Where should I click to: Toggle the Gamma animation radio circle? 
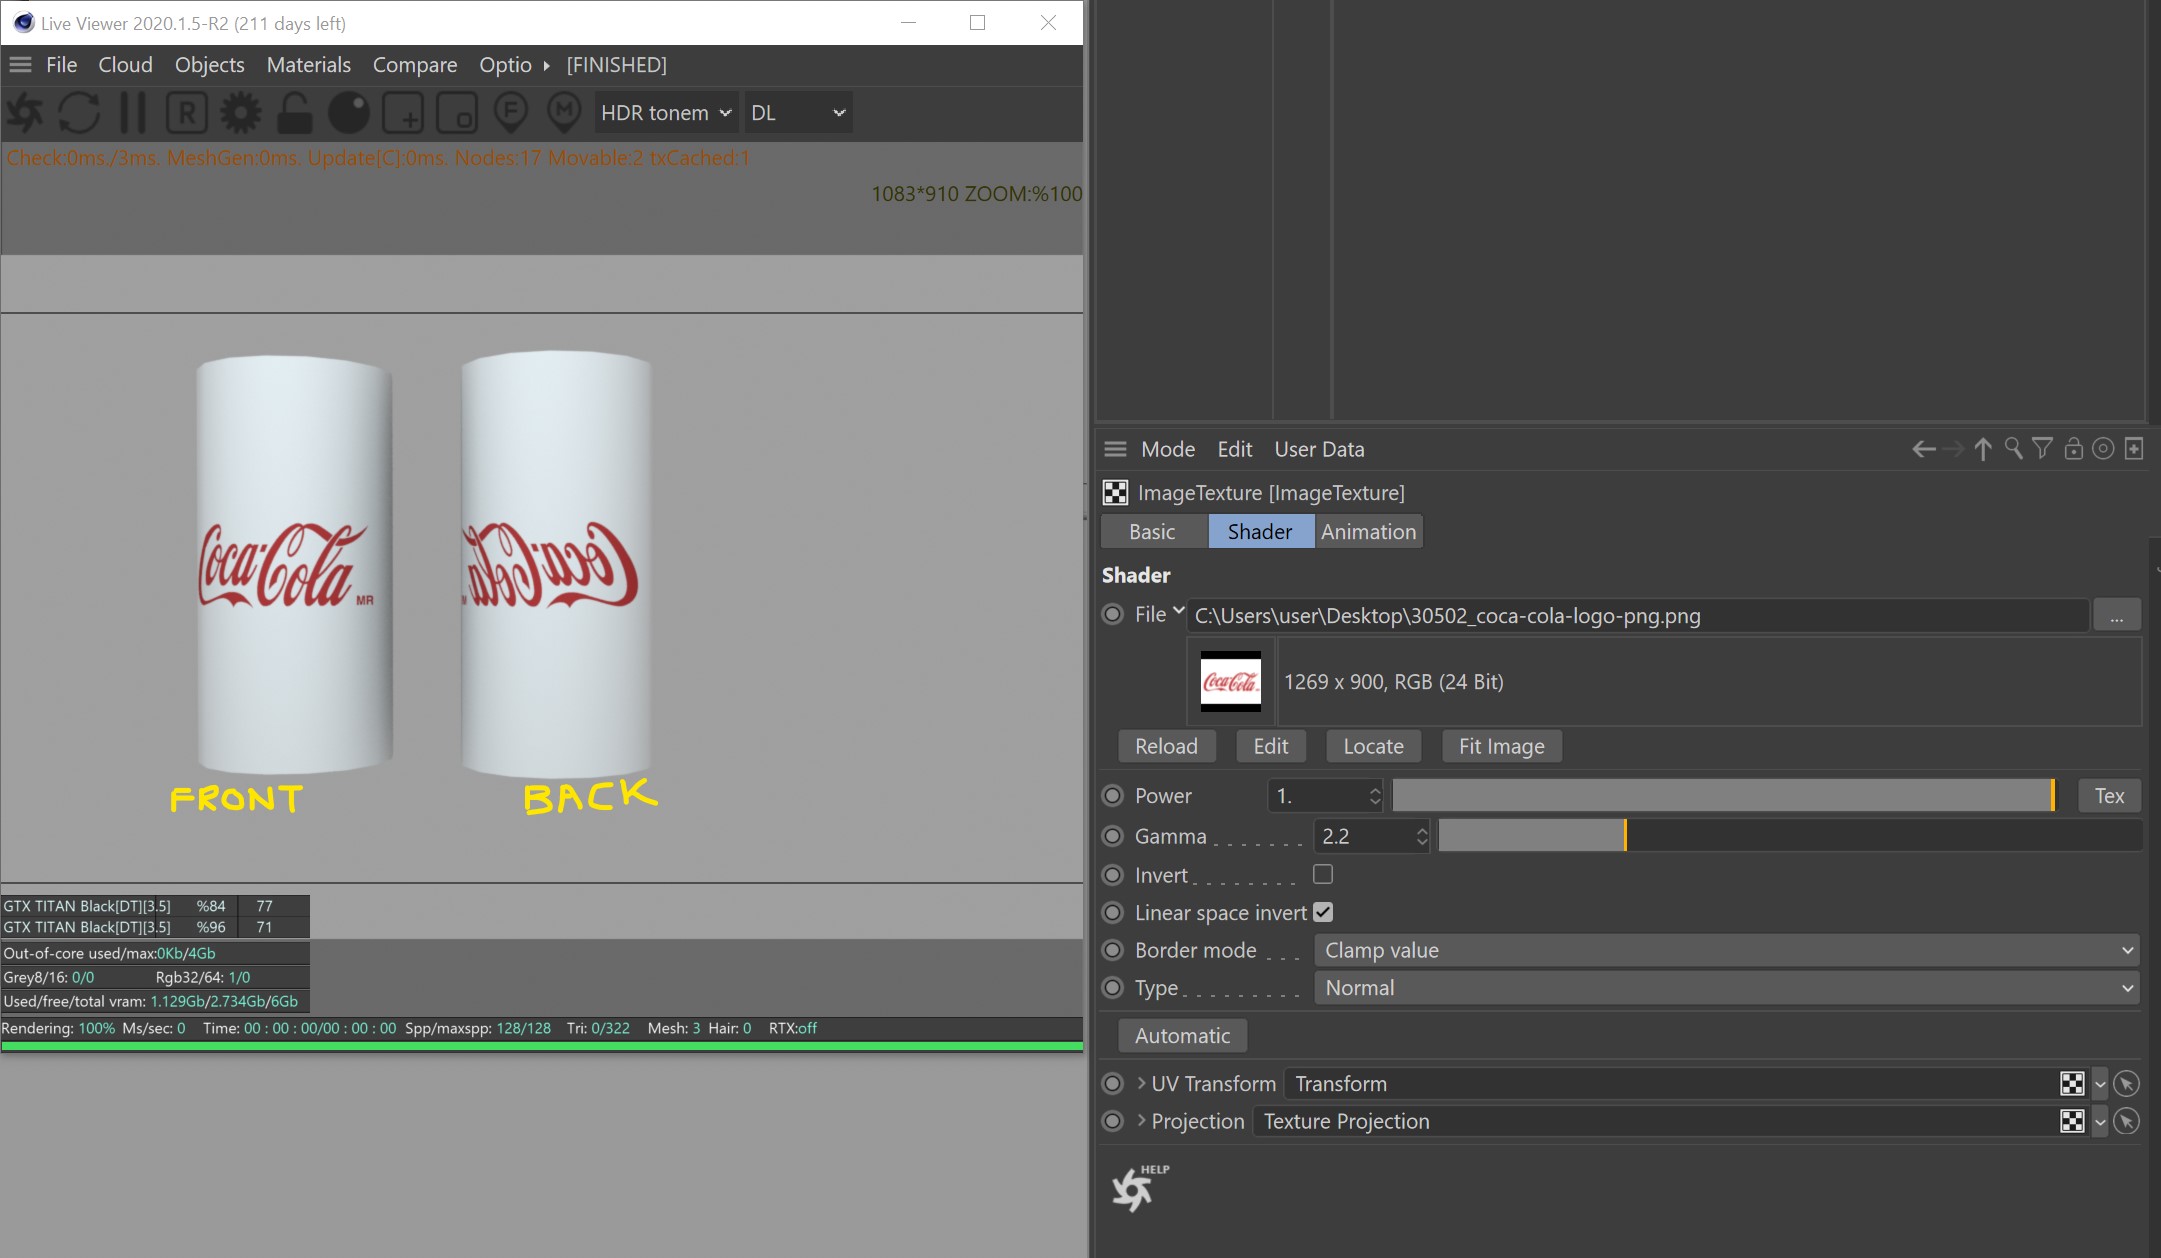(x=1112, y=836)
